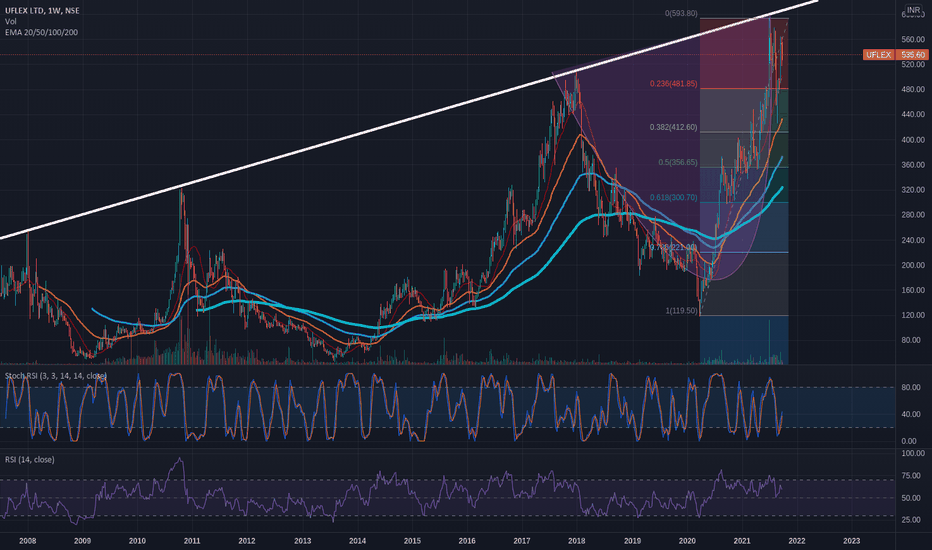Click the 2023 year label on time axis
The height and width of the screenshot is (550, 932).
tap(851, 541)
